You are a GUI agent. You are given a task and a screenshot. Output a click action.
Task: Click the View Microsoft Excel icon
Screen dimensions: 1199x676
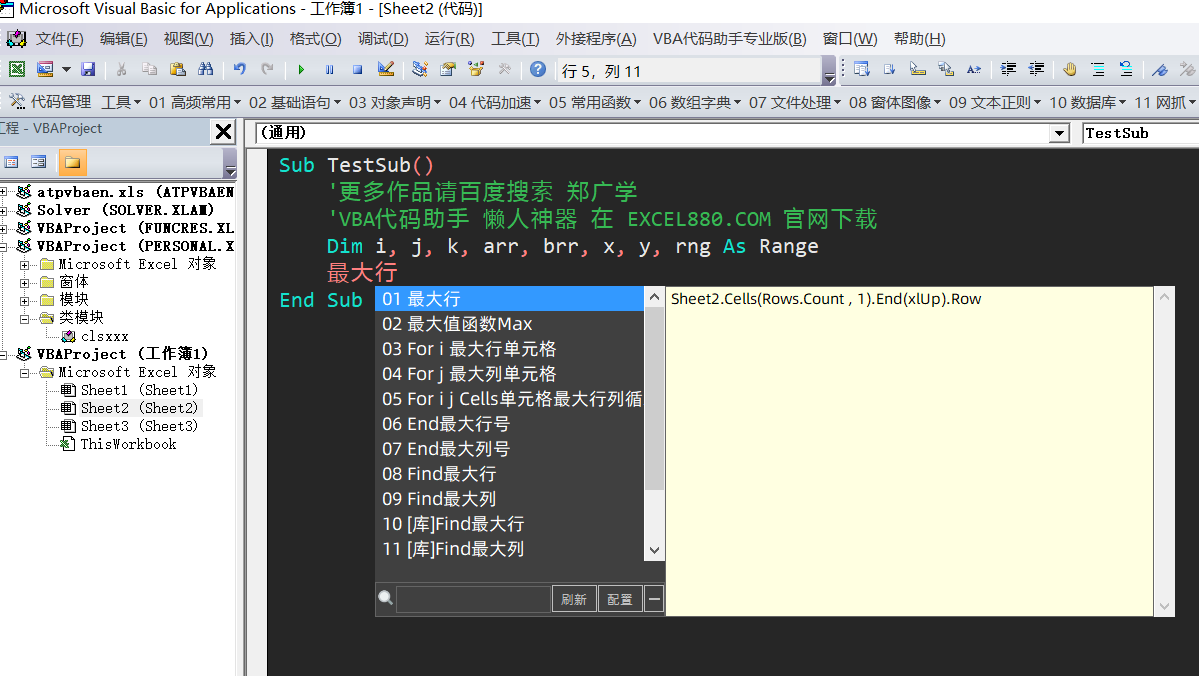[17, 70]
